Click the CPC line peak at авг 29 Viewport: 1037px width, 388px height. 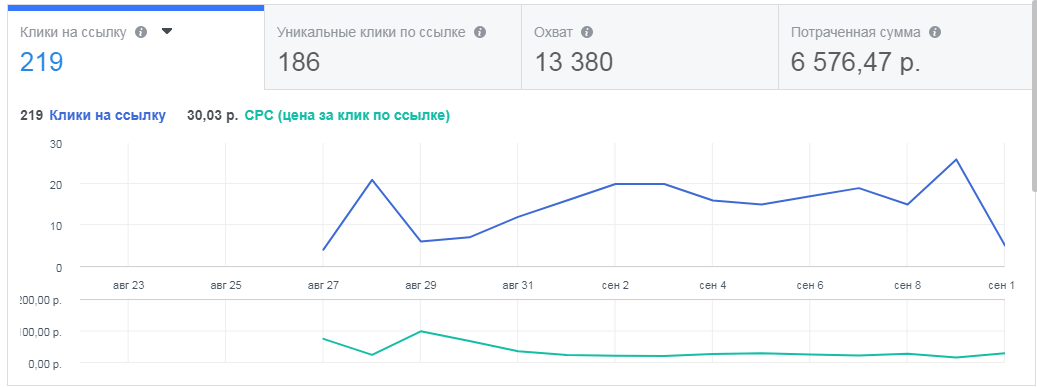pos(421,331)
